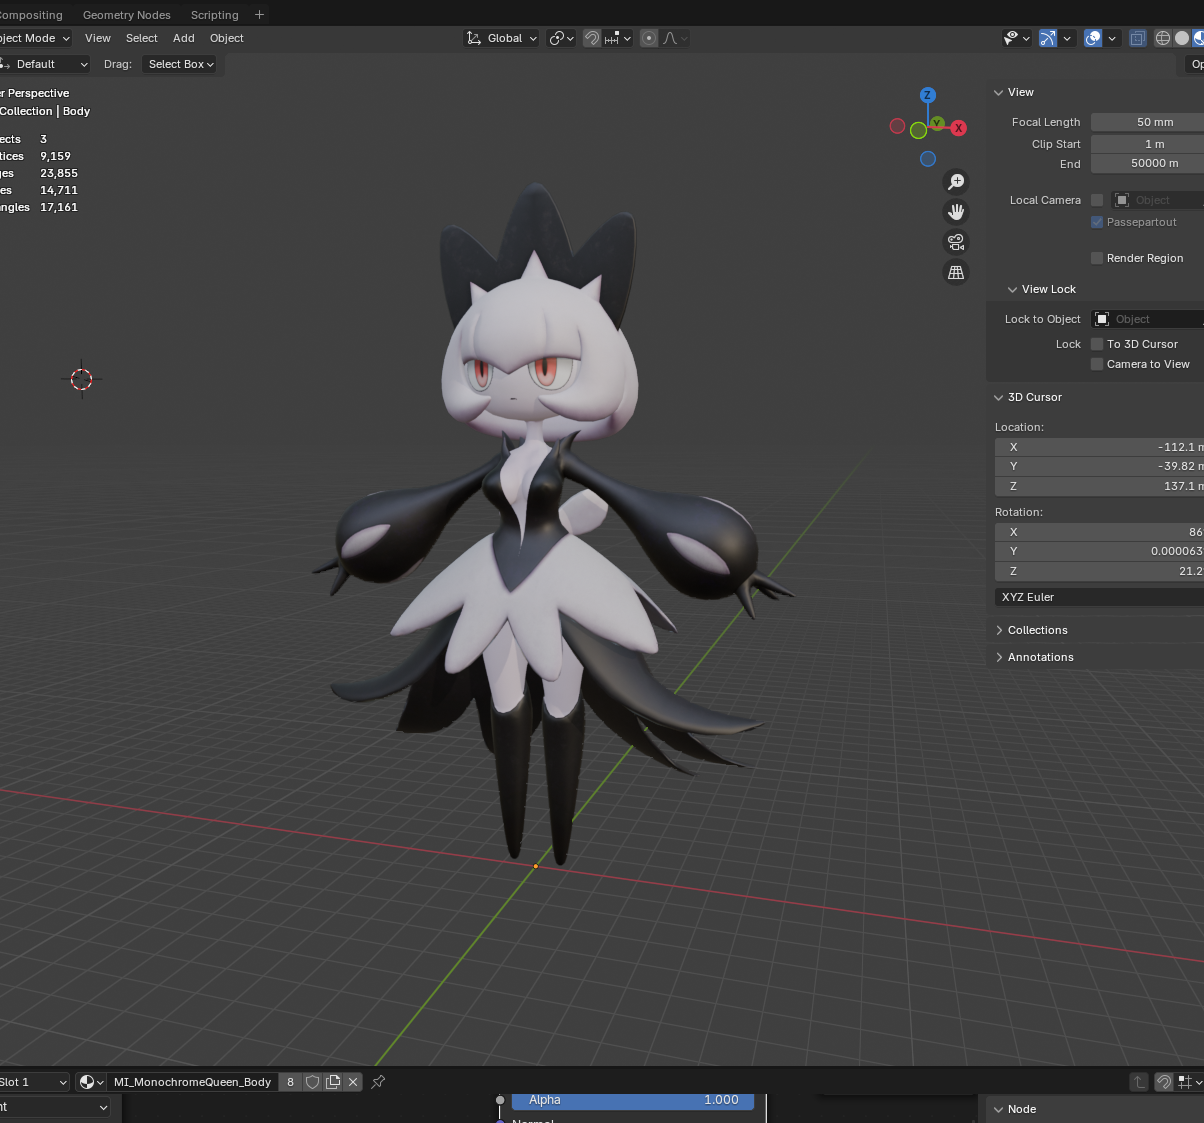Toggle X-ray mode

click(x=1138, y=38)
